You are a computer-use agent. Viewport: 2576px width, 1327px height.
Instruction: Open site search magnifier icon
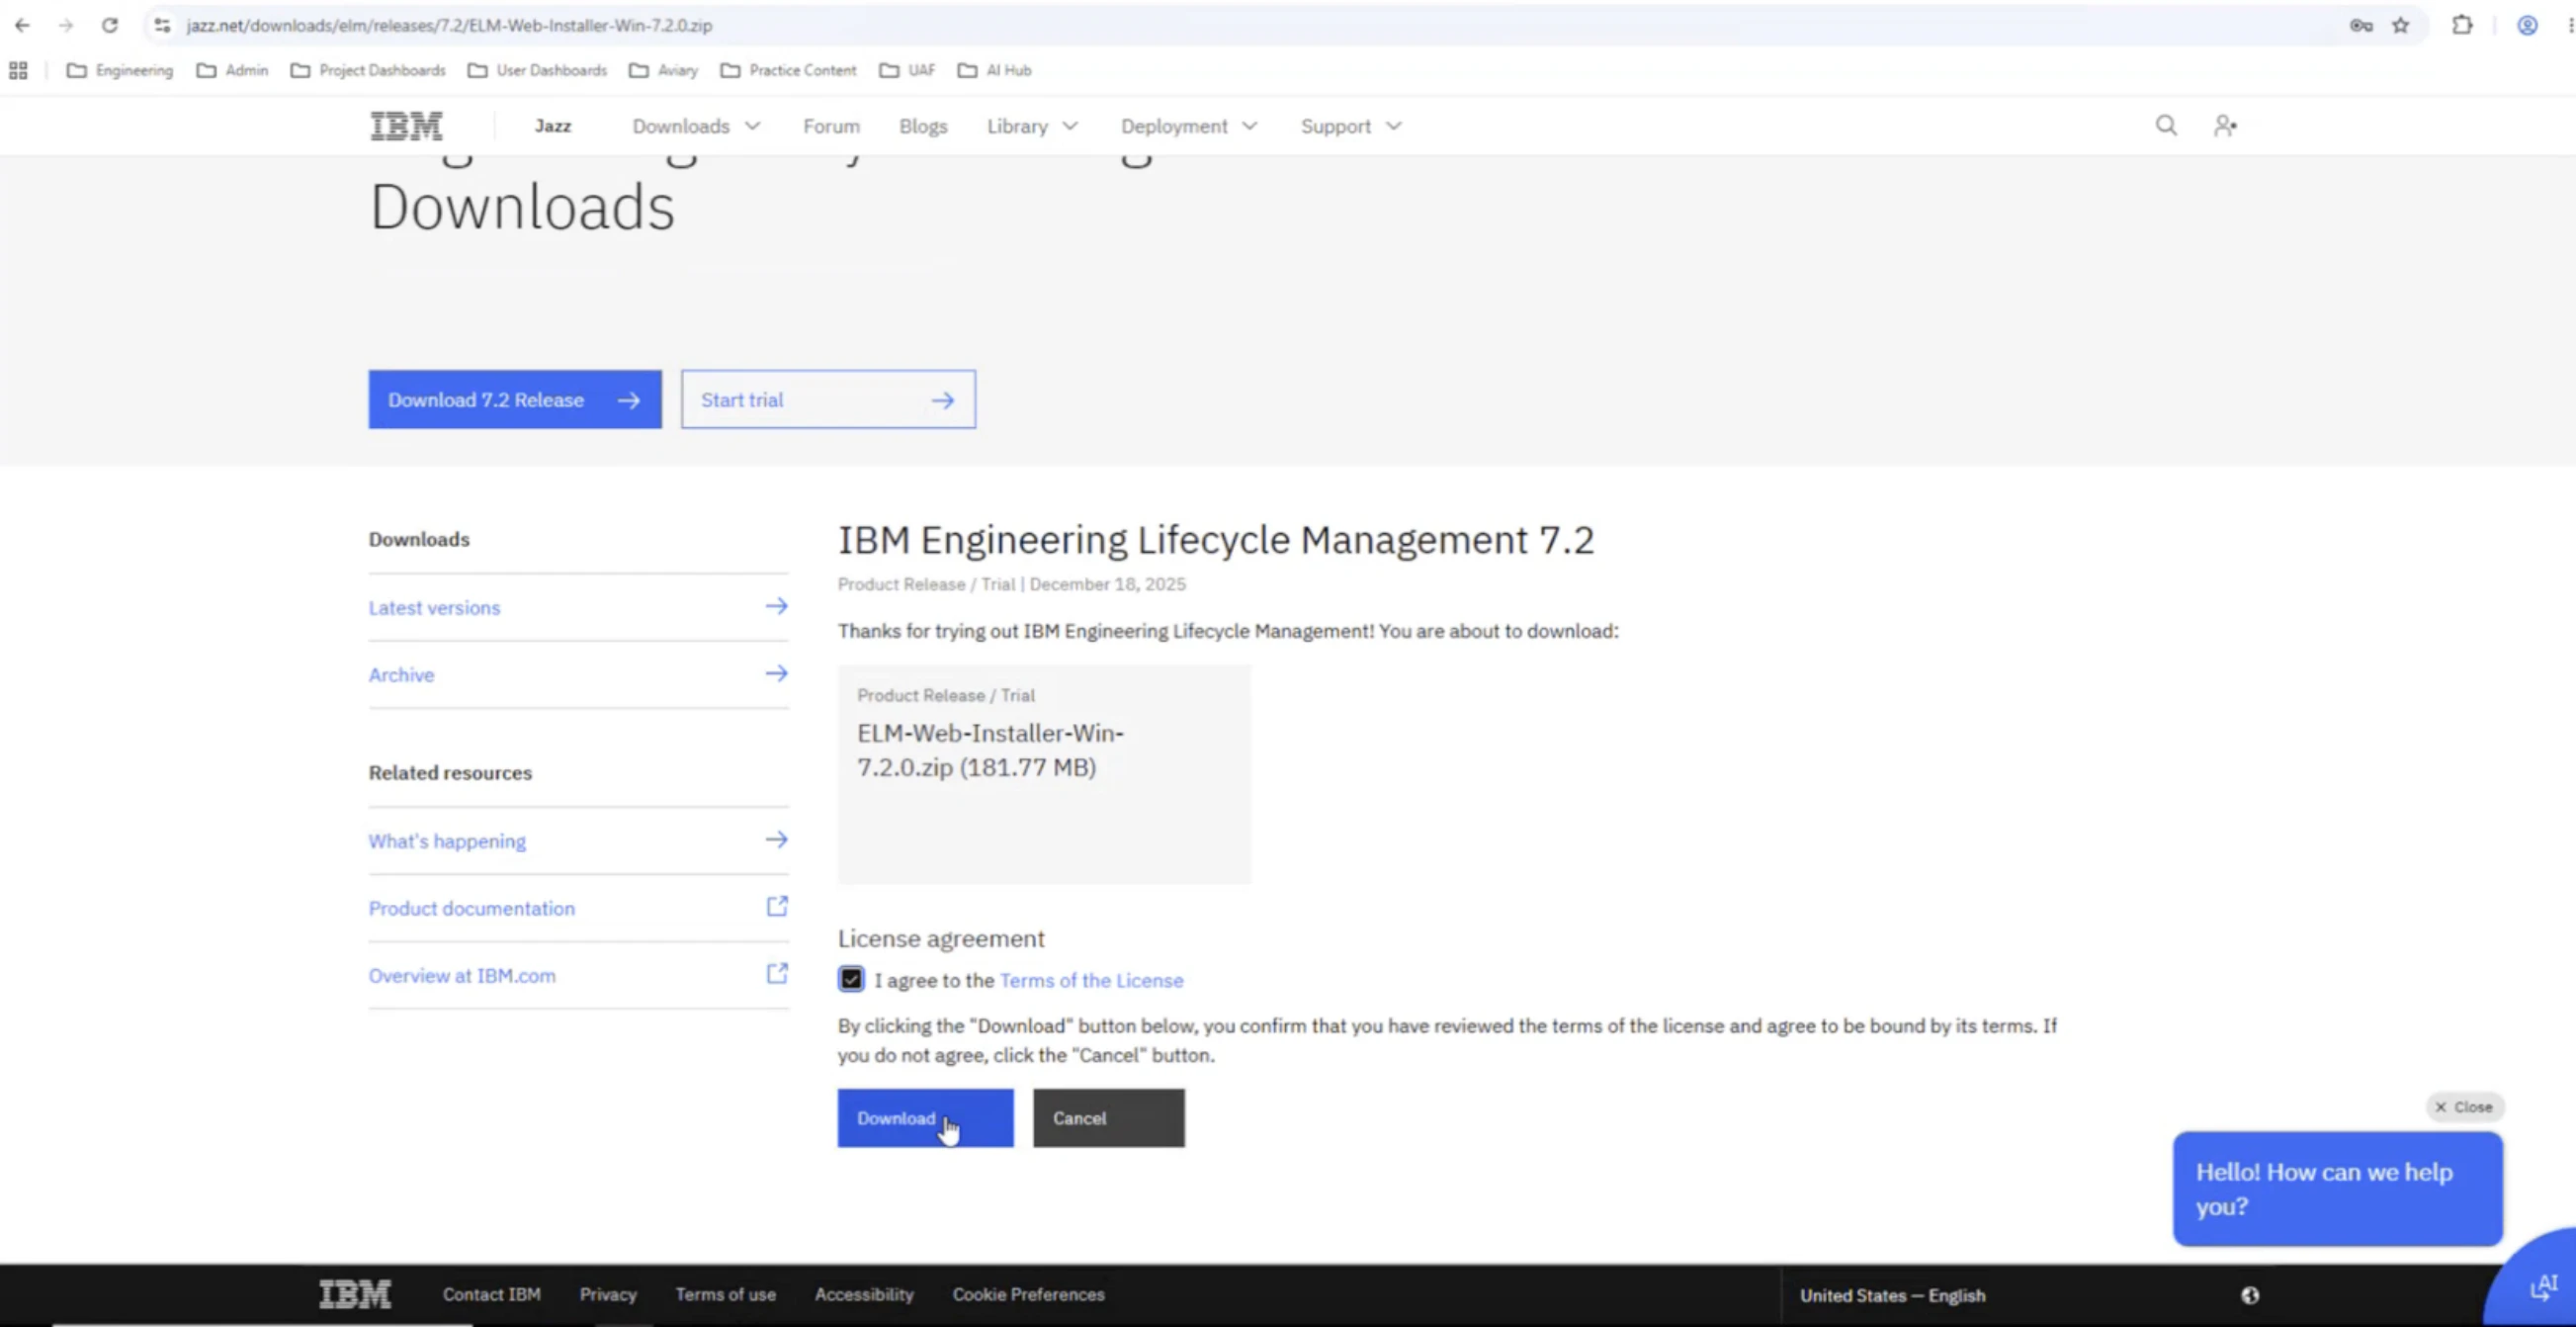pos(2166,125)
